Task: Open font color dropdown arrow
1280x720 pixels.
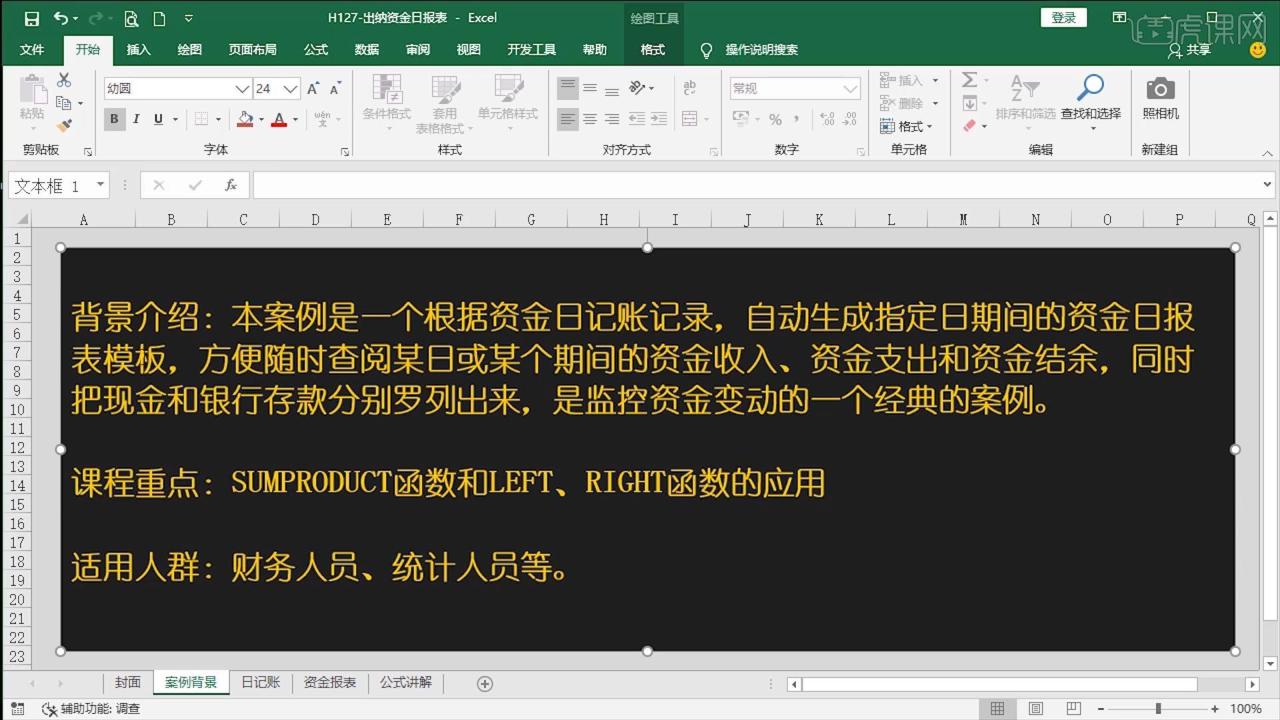Action: [295, 119]
